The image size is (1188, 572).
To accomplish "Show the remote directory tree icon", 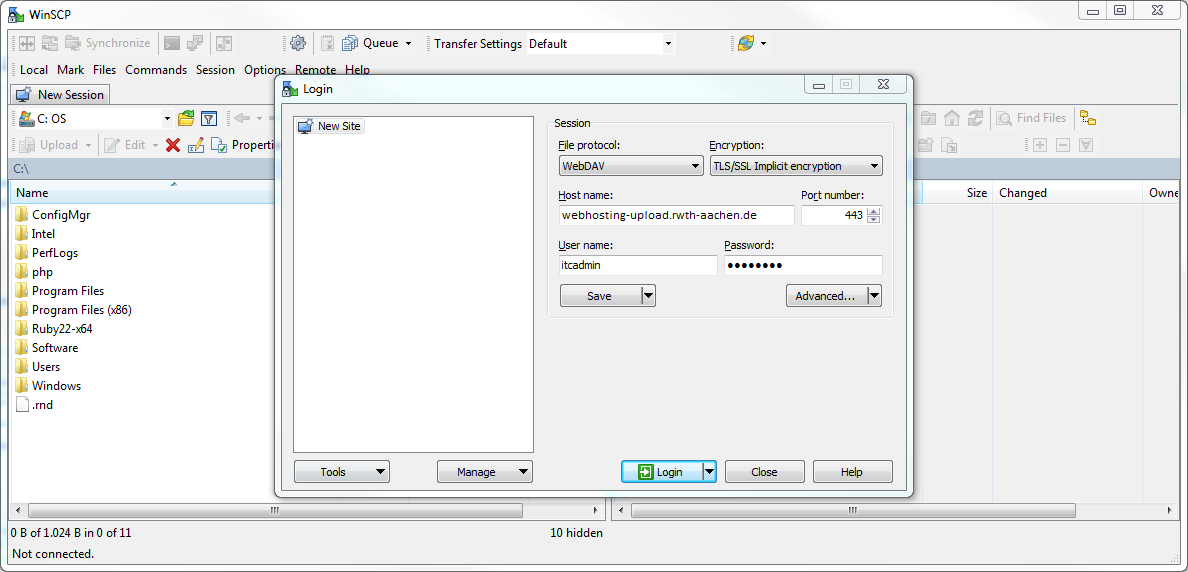I will click(1088, 118).
